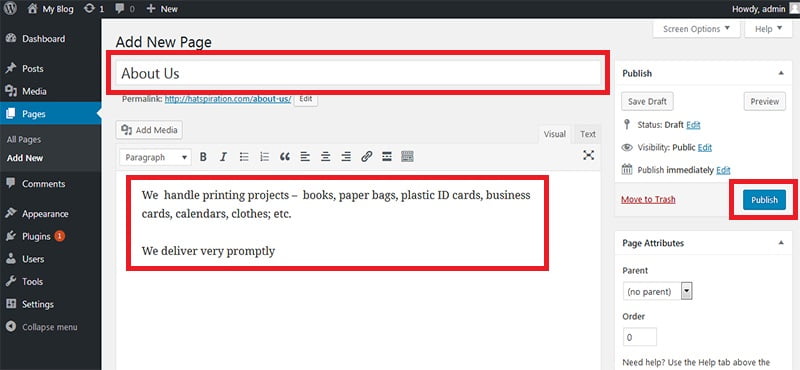
Task: Toggle the toolbar kitchen sink
Action: (x=407, y=157)
